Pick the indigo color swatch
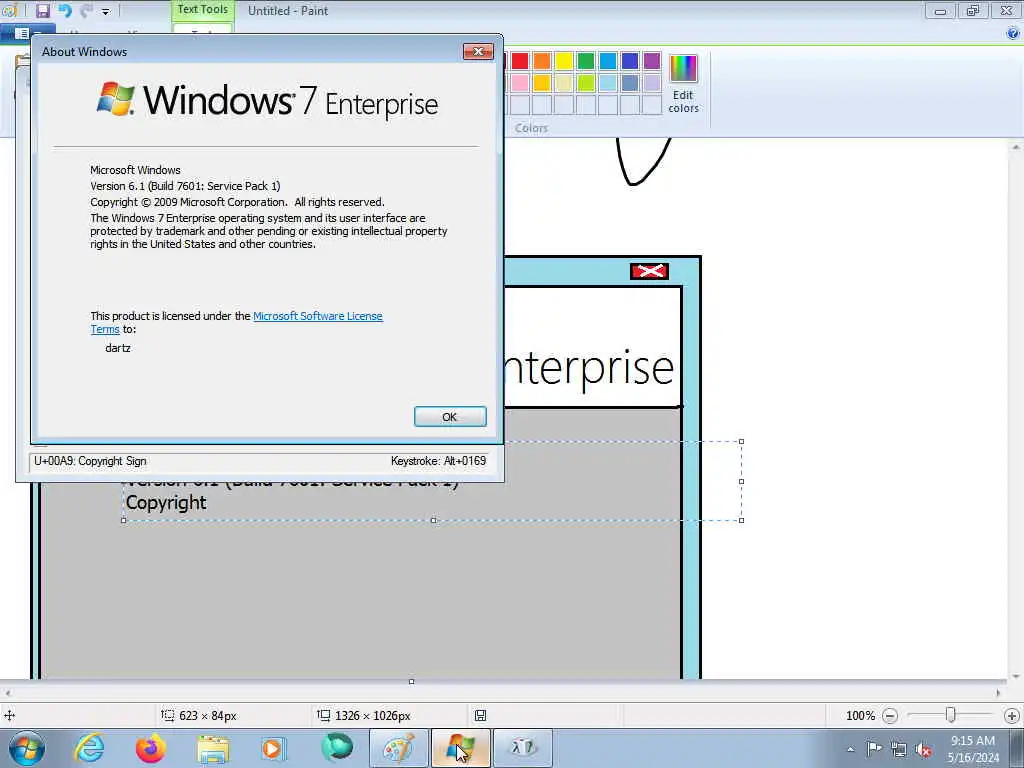 pos(630,61)
